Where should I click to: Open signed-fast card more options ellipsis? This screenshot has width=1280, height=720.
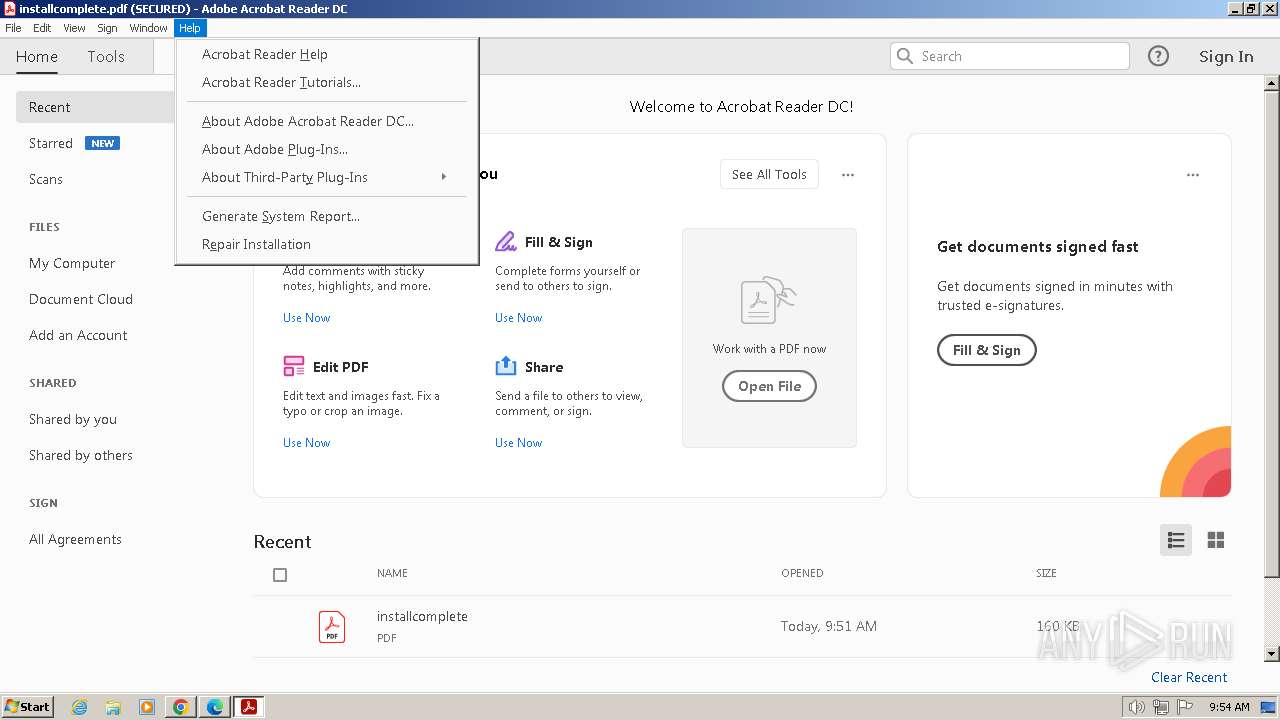point(1193,175)
